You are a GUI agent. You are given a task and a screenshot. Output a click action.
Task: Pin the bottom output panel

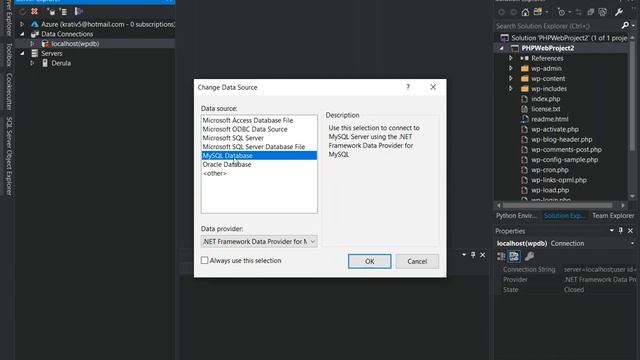click(x=473, y=255)
